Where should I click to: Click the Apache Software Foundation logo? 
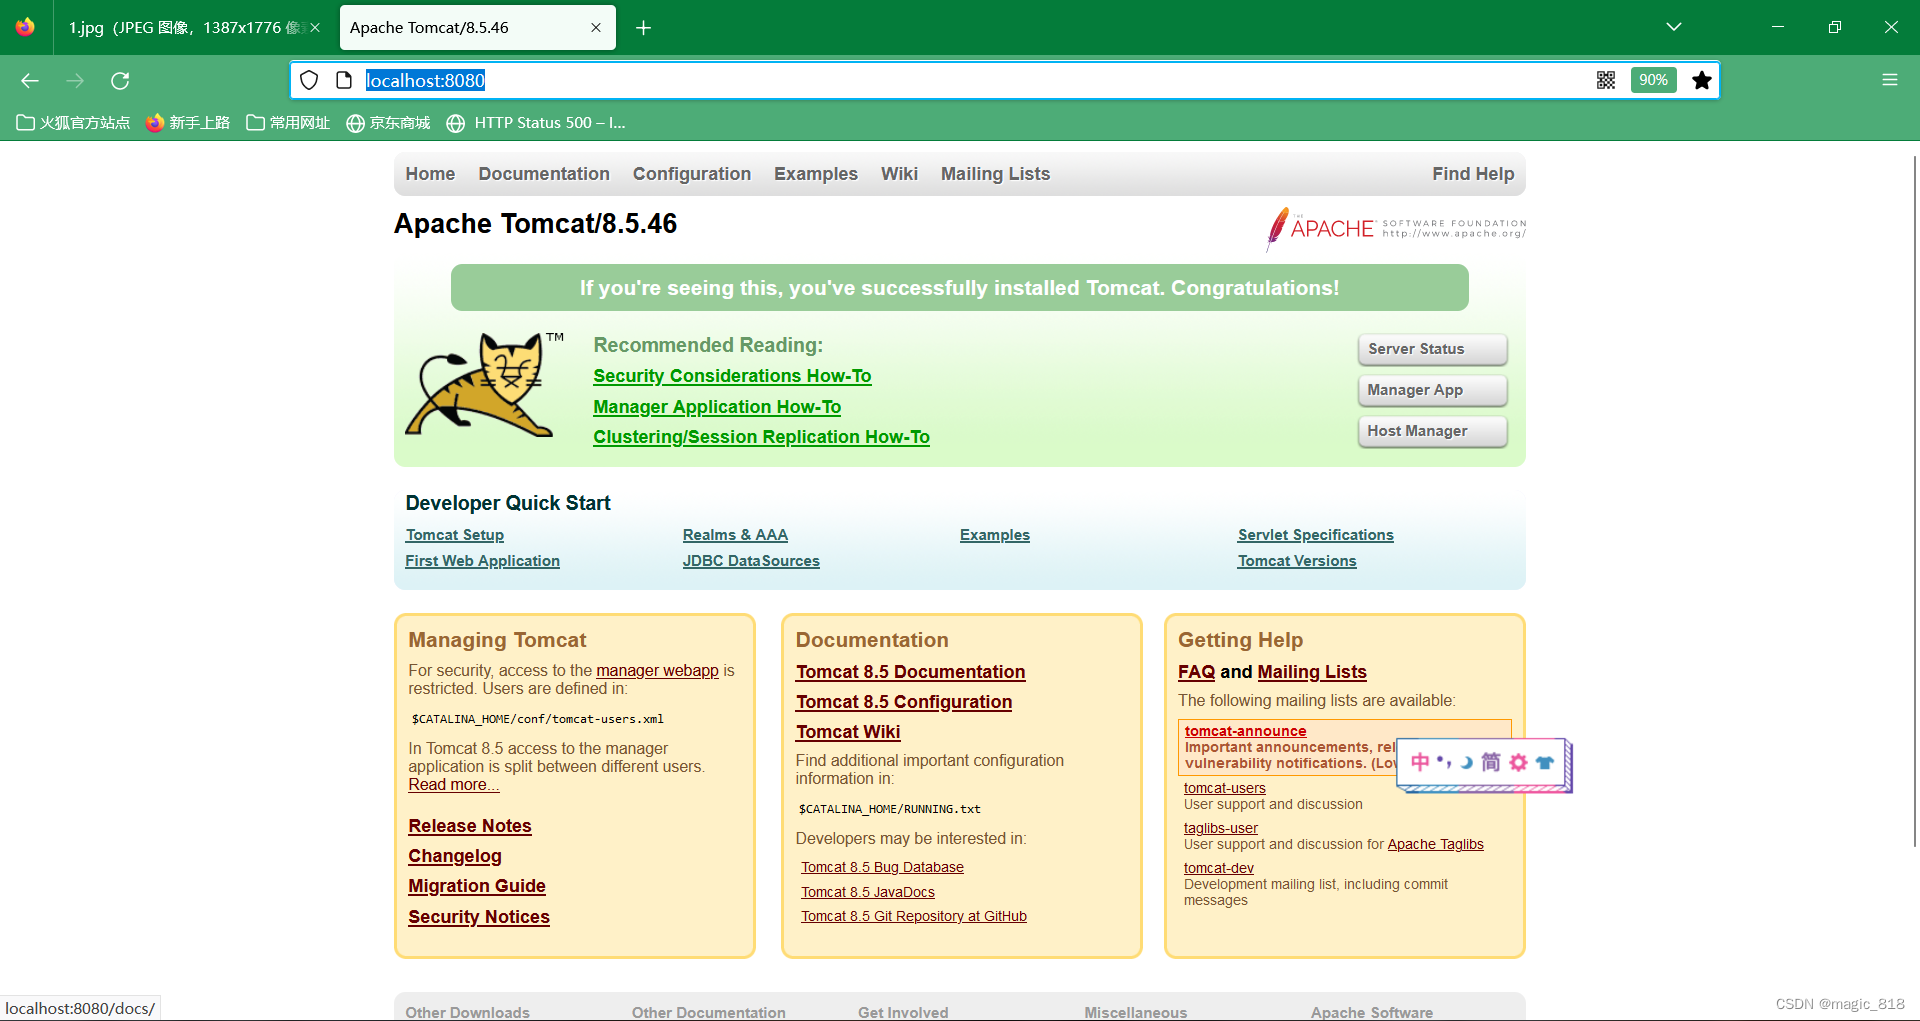click(x=1396, y=229)
